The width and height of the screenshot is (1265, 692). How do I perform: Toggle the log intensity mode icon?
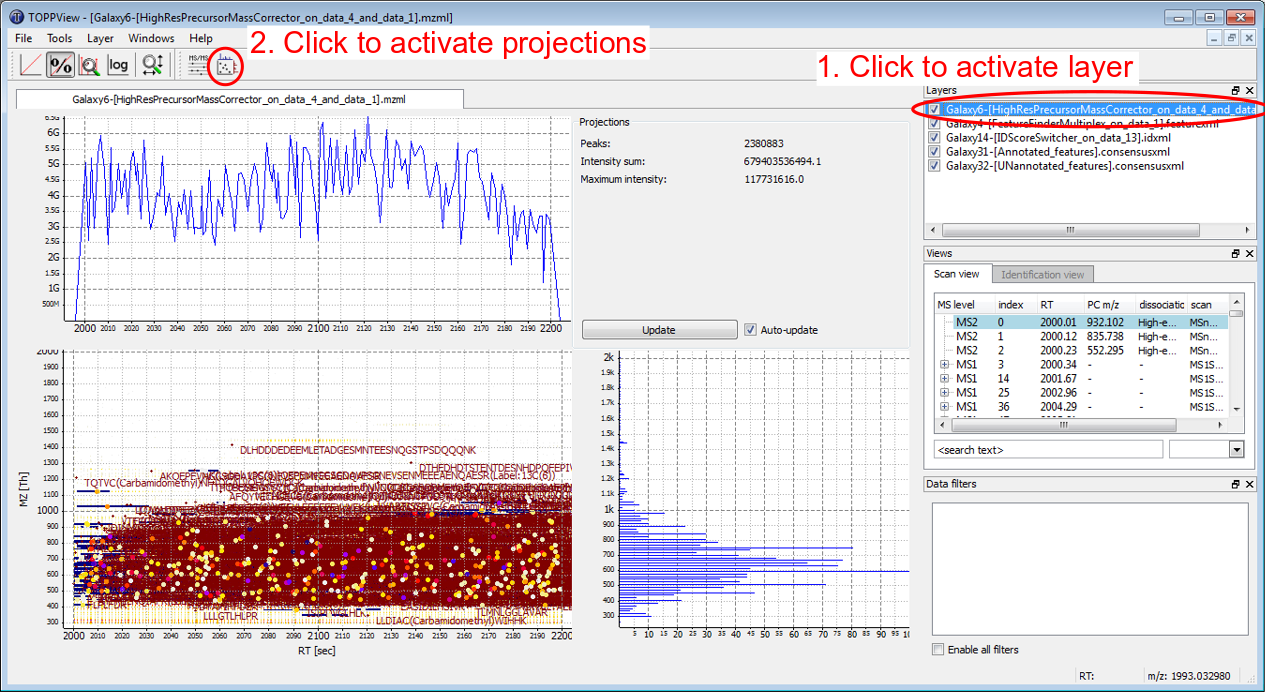pos(119,65)
